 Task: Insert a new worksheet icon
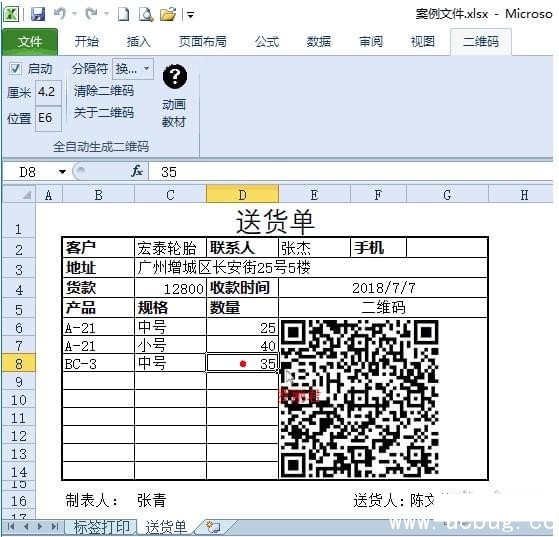coord(213,527)
